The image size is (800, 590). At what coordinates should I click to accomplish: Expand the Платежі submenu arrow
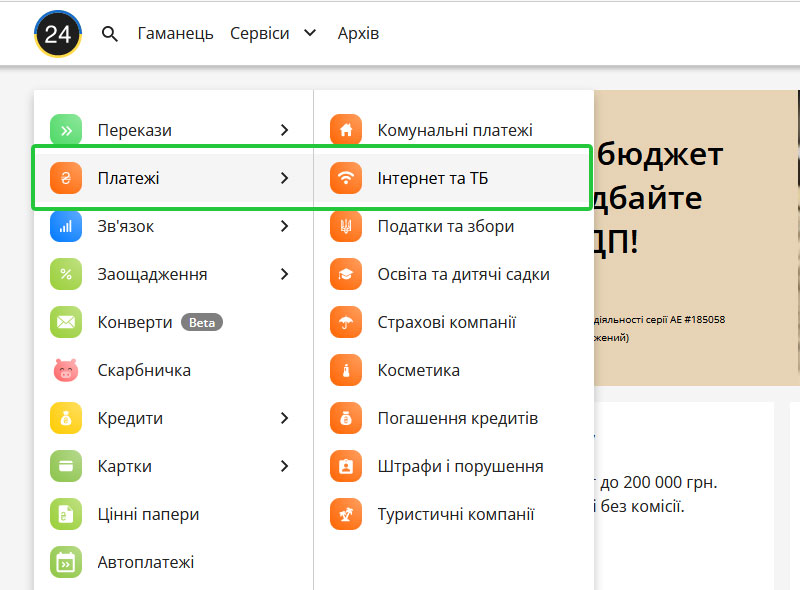click(x=285, y=178)
